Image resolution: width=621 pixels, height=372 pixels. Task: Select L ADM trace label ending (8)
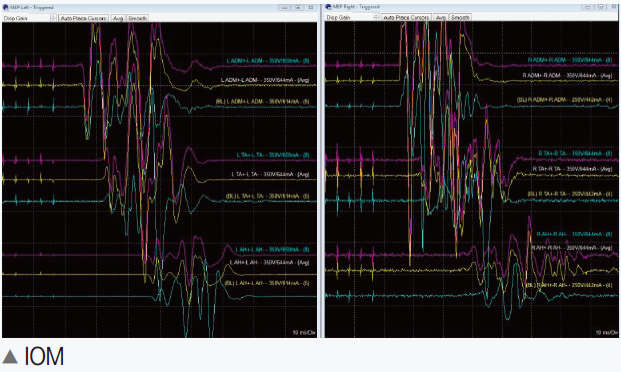point(268,61)
